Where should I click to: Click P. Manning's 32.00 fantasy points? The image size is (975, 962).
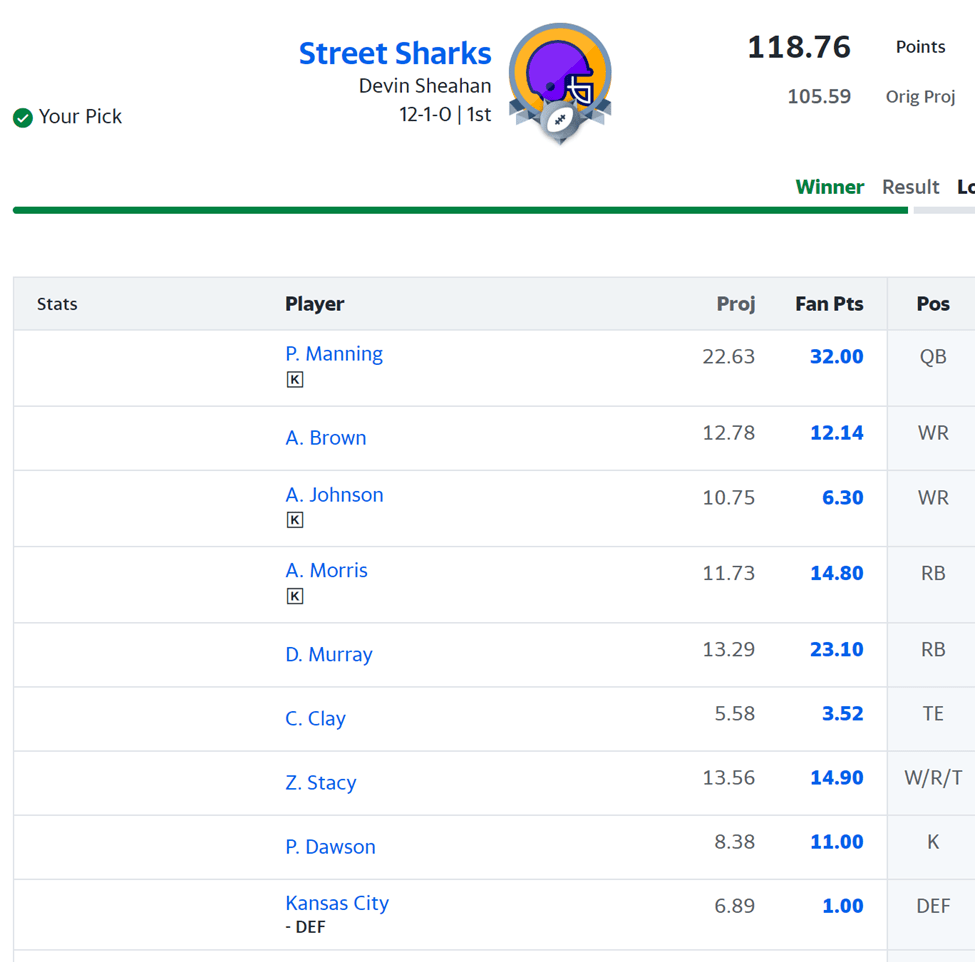836,357
